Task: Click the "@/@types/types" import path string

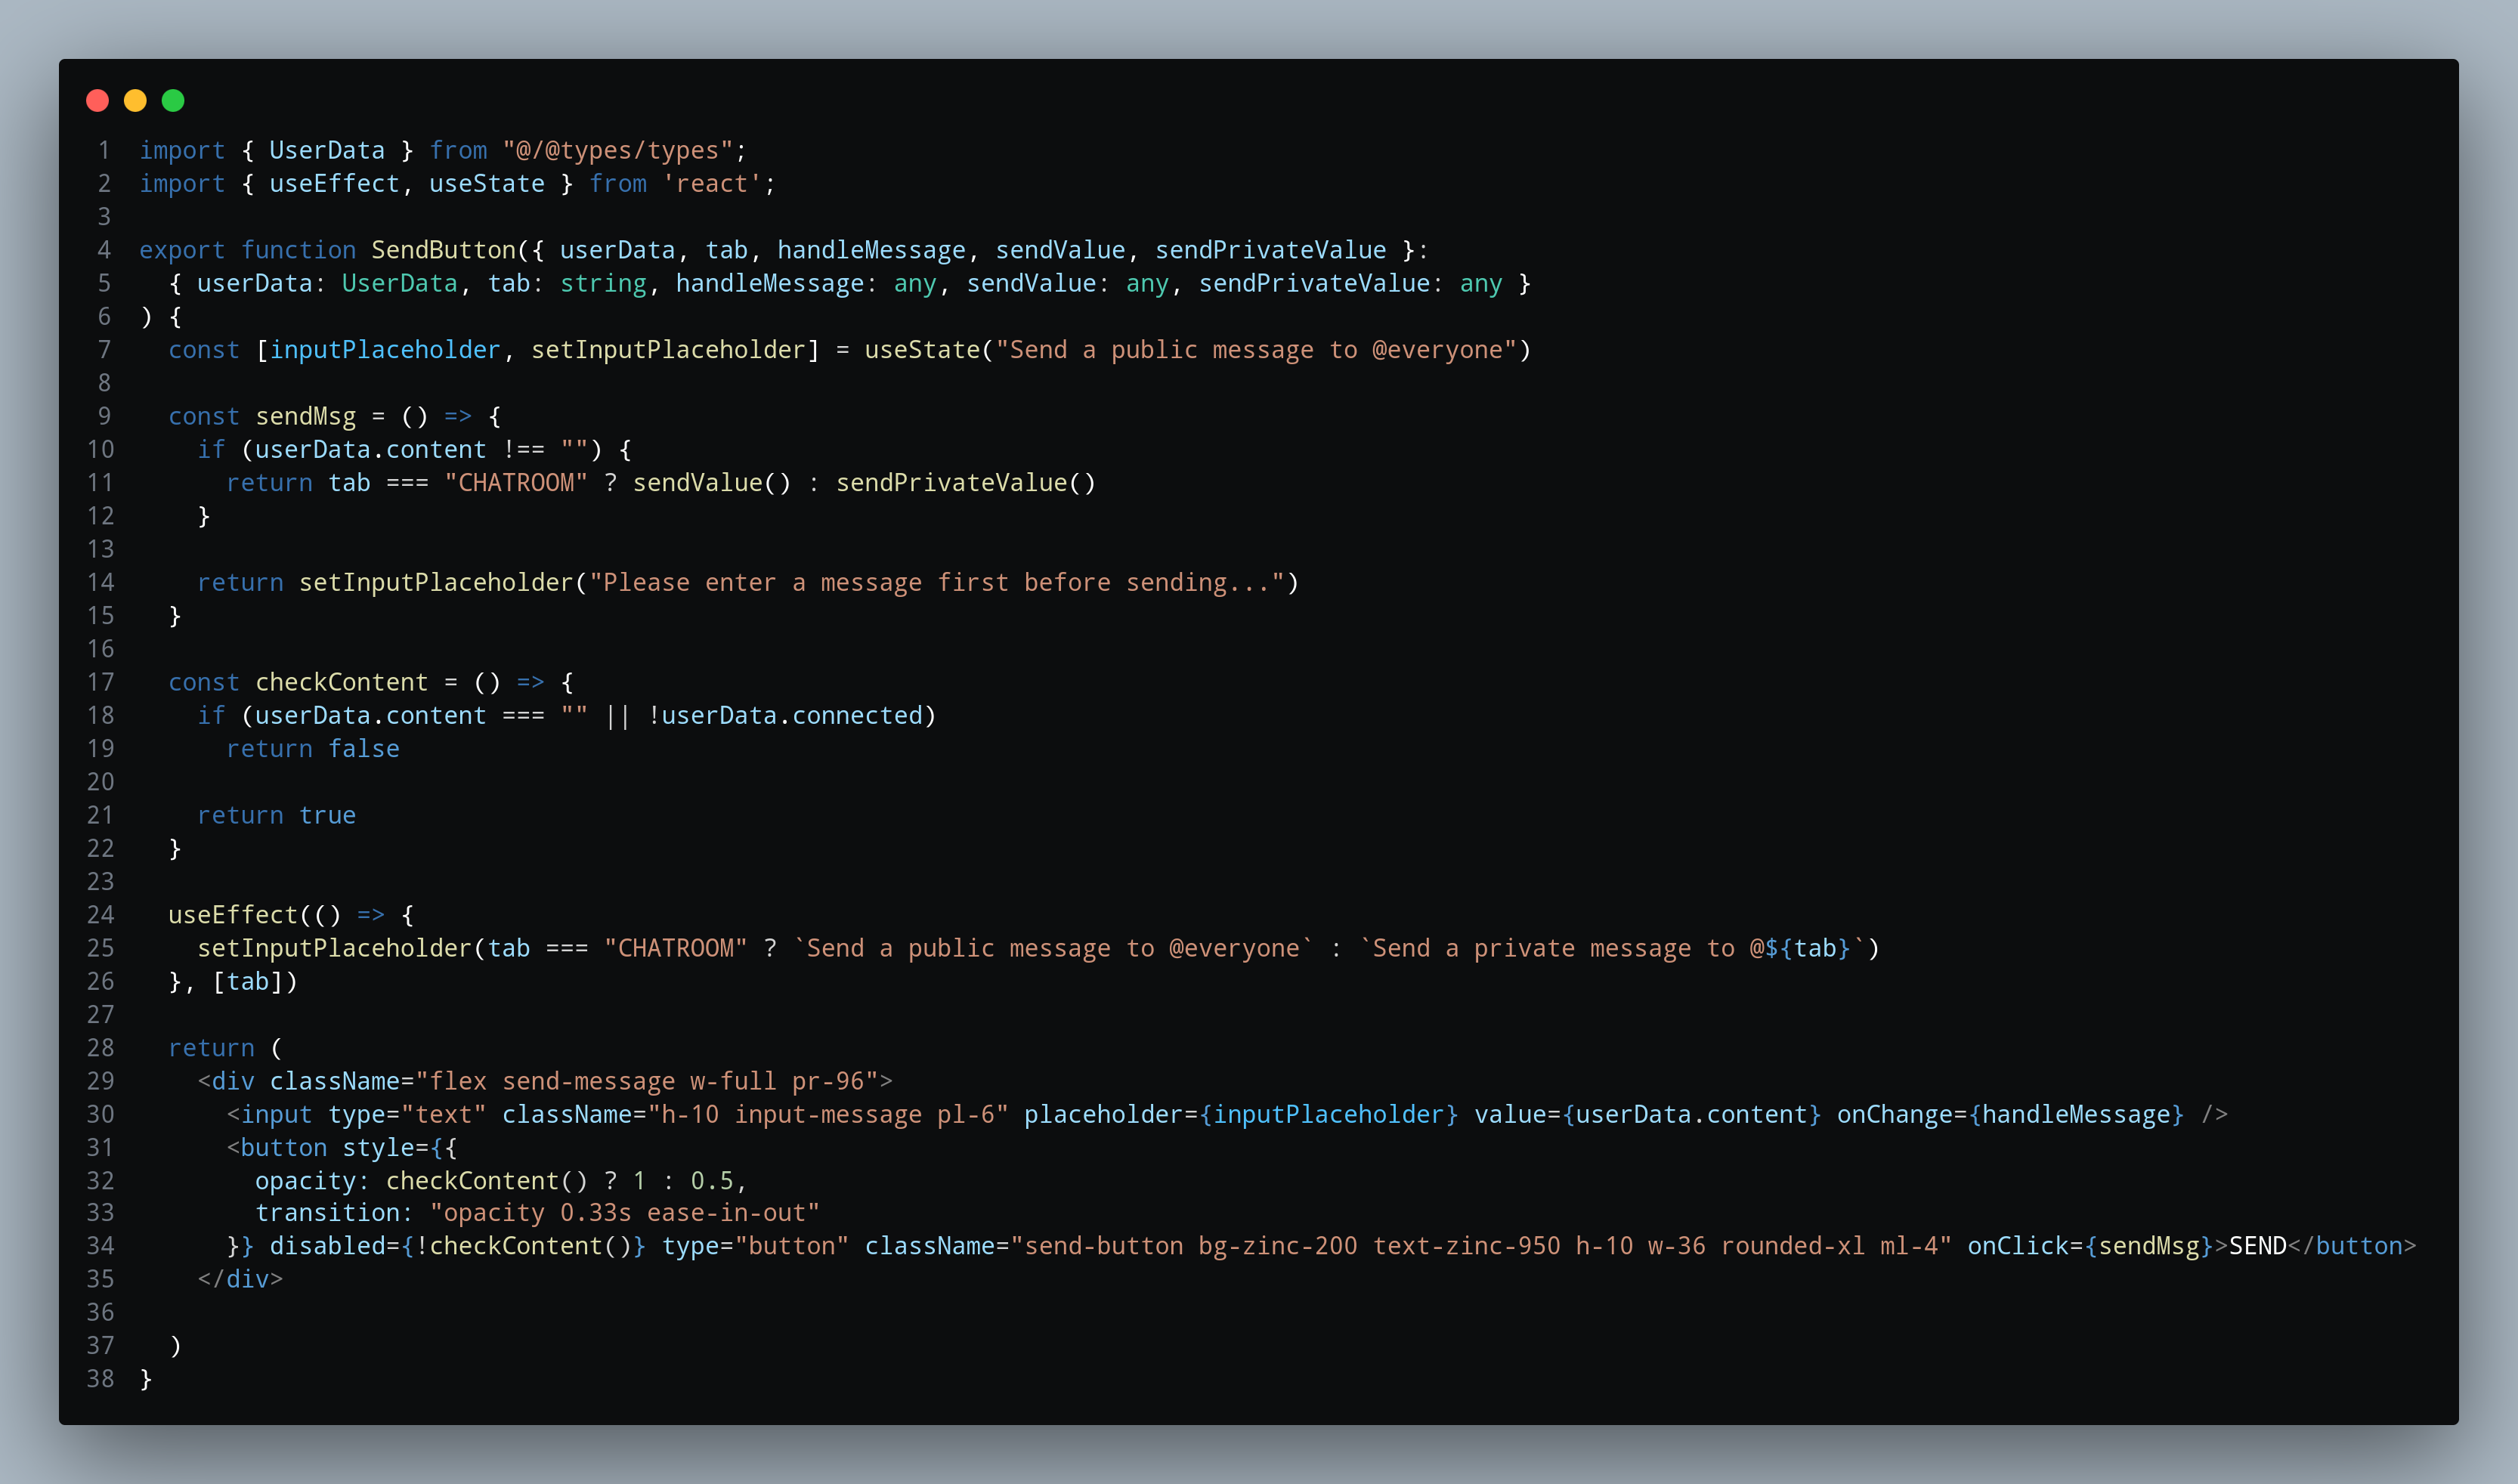Action: [x=618, y=150]
